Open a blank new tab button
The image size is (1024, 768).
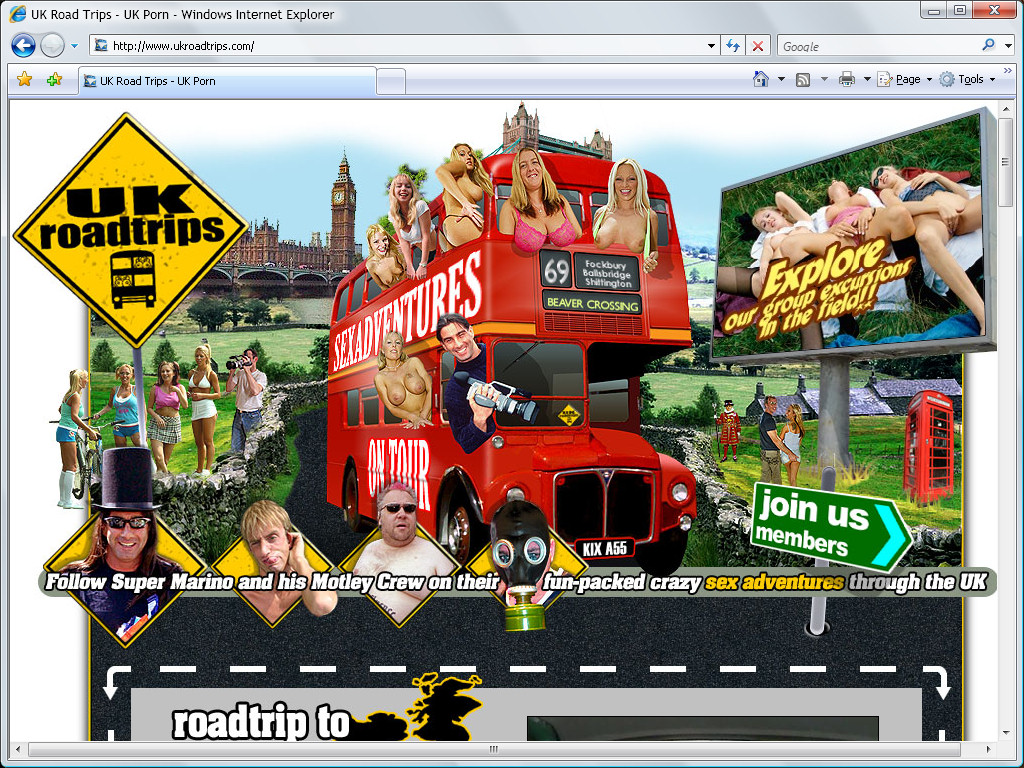point(391,82)
